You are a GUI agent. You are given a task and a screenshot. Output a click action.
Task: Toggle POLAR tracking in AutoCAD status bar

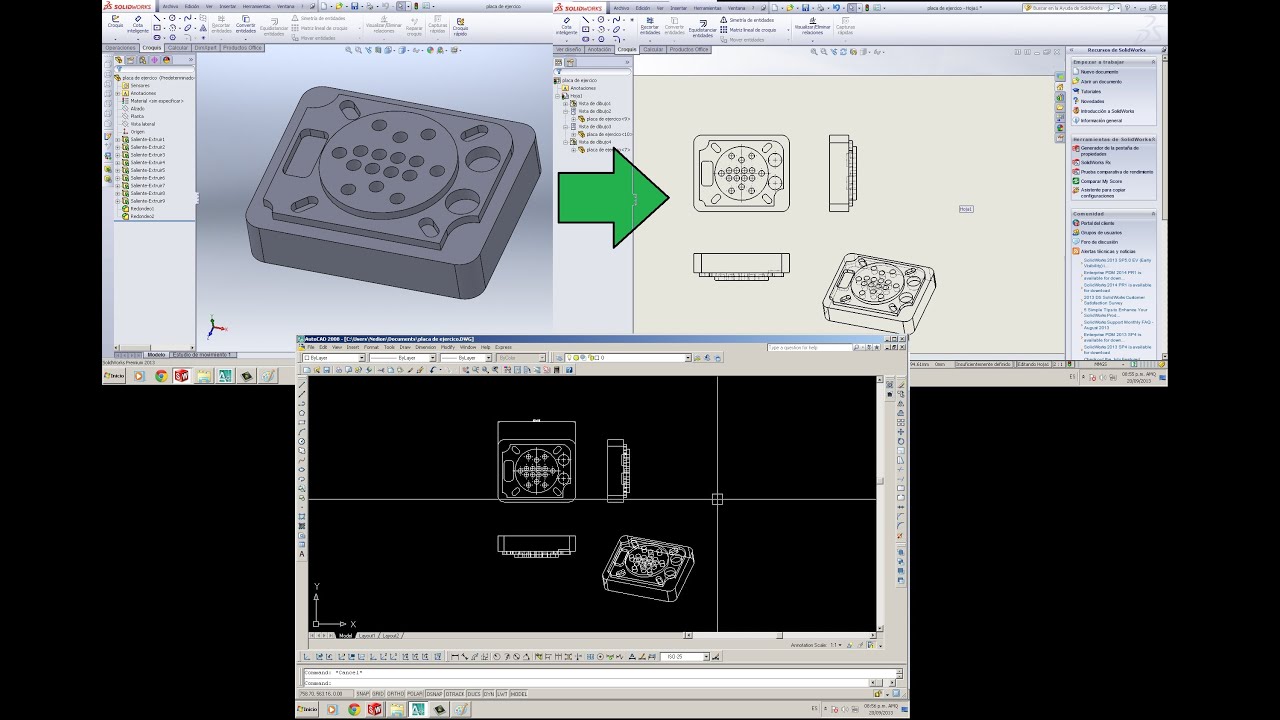click(x=415, y=694)
